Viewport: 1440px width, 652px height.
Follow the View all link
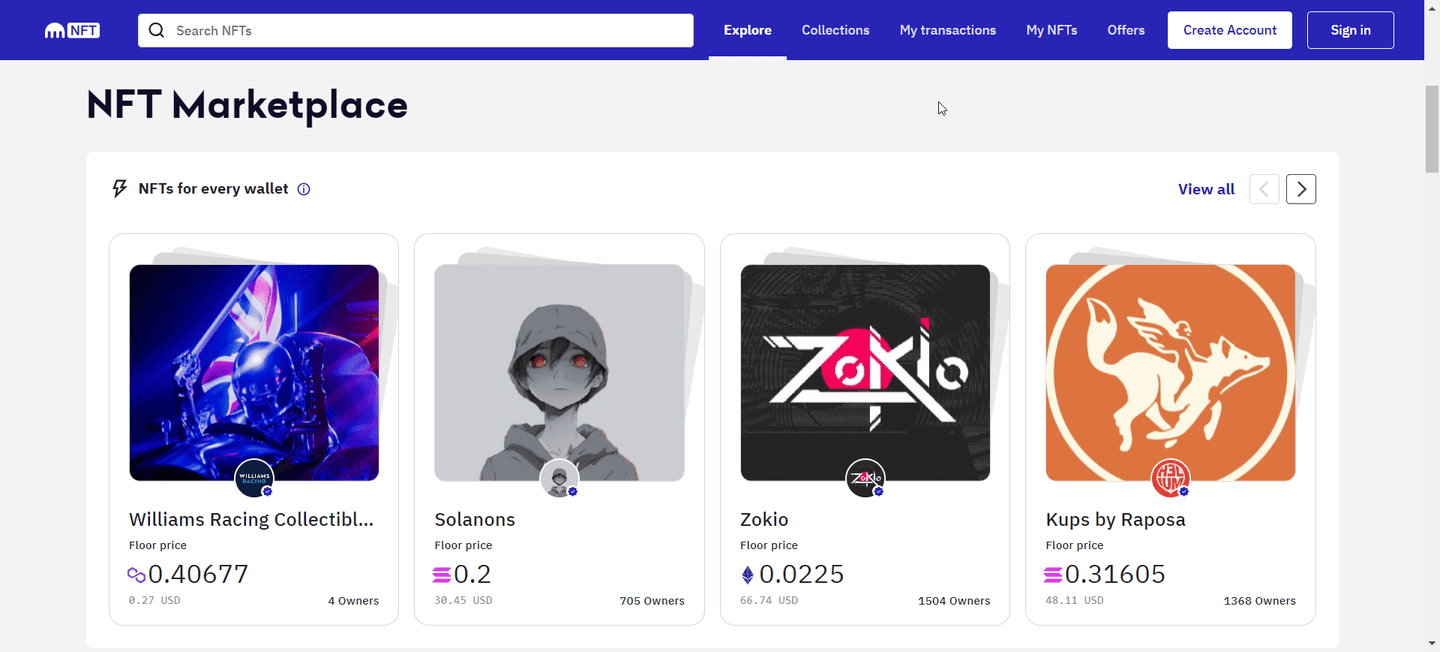(x=1206, y=189)
